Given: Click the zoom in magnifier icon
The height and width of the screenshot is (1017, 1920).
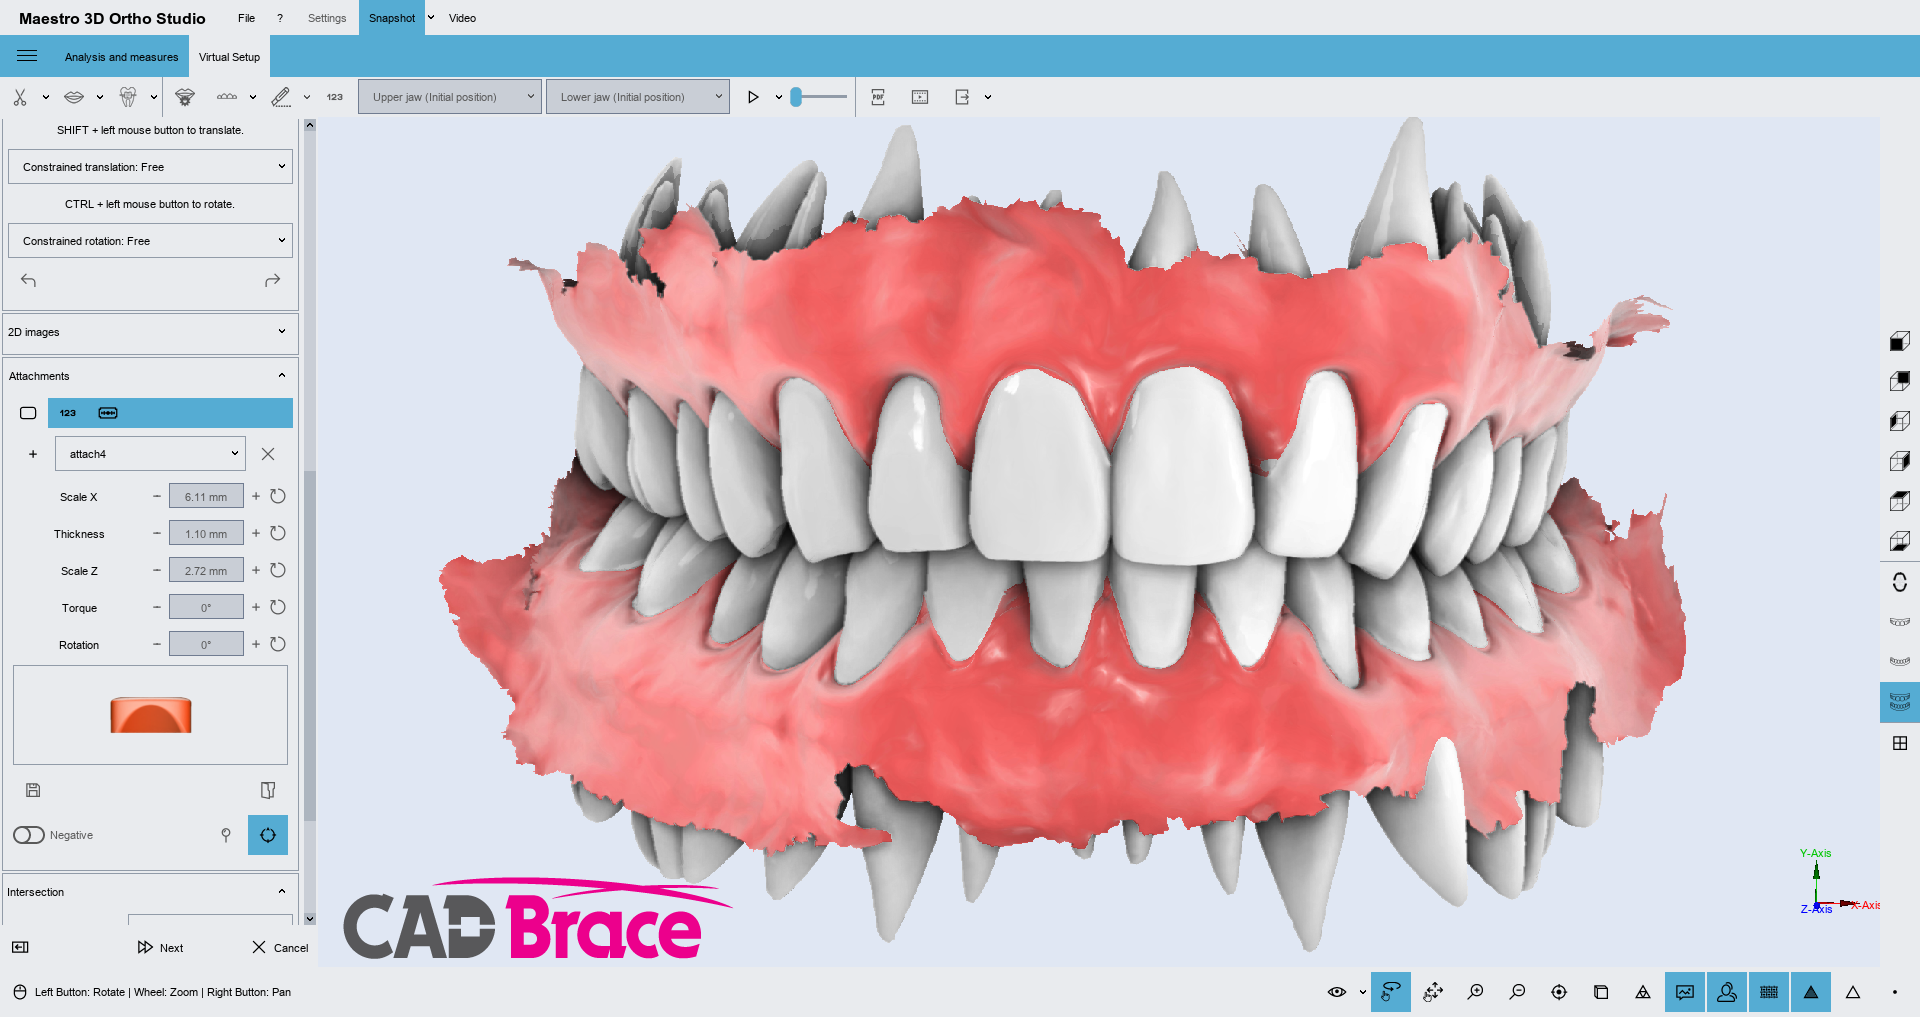Looking at the screenshot, I should pos(1475,992).
